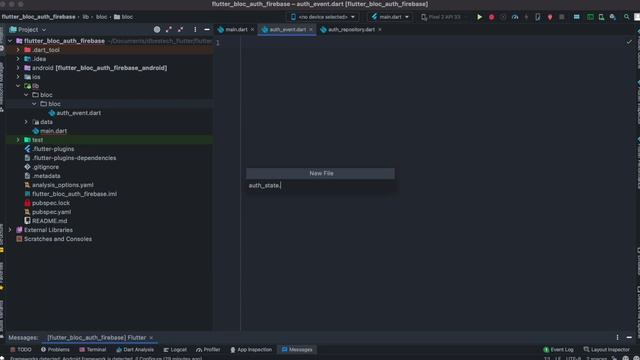
Task: Open Messages panel three-dot options
Action: (617, 338)
